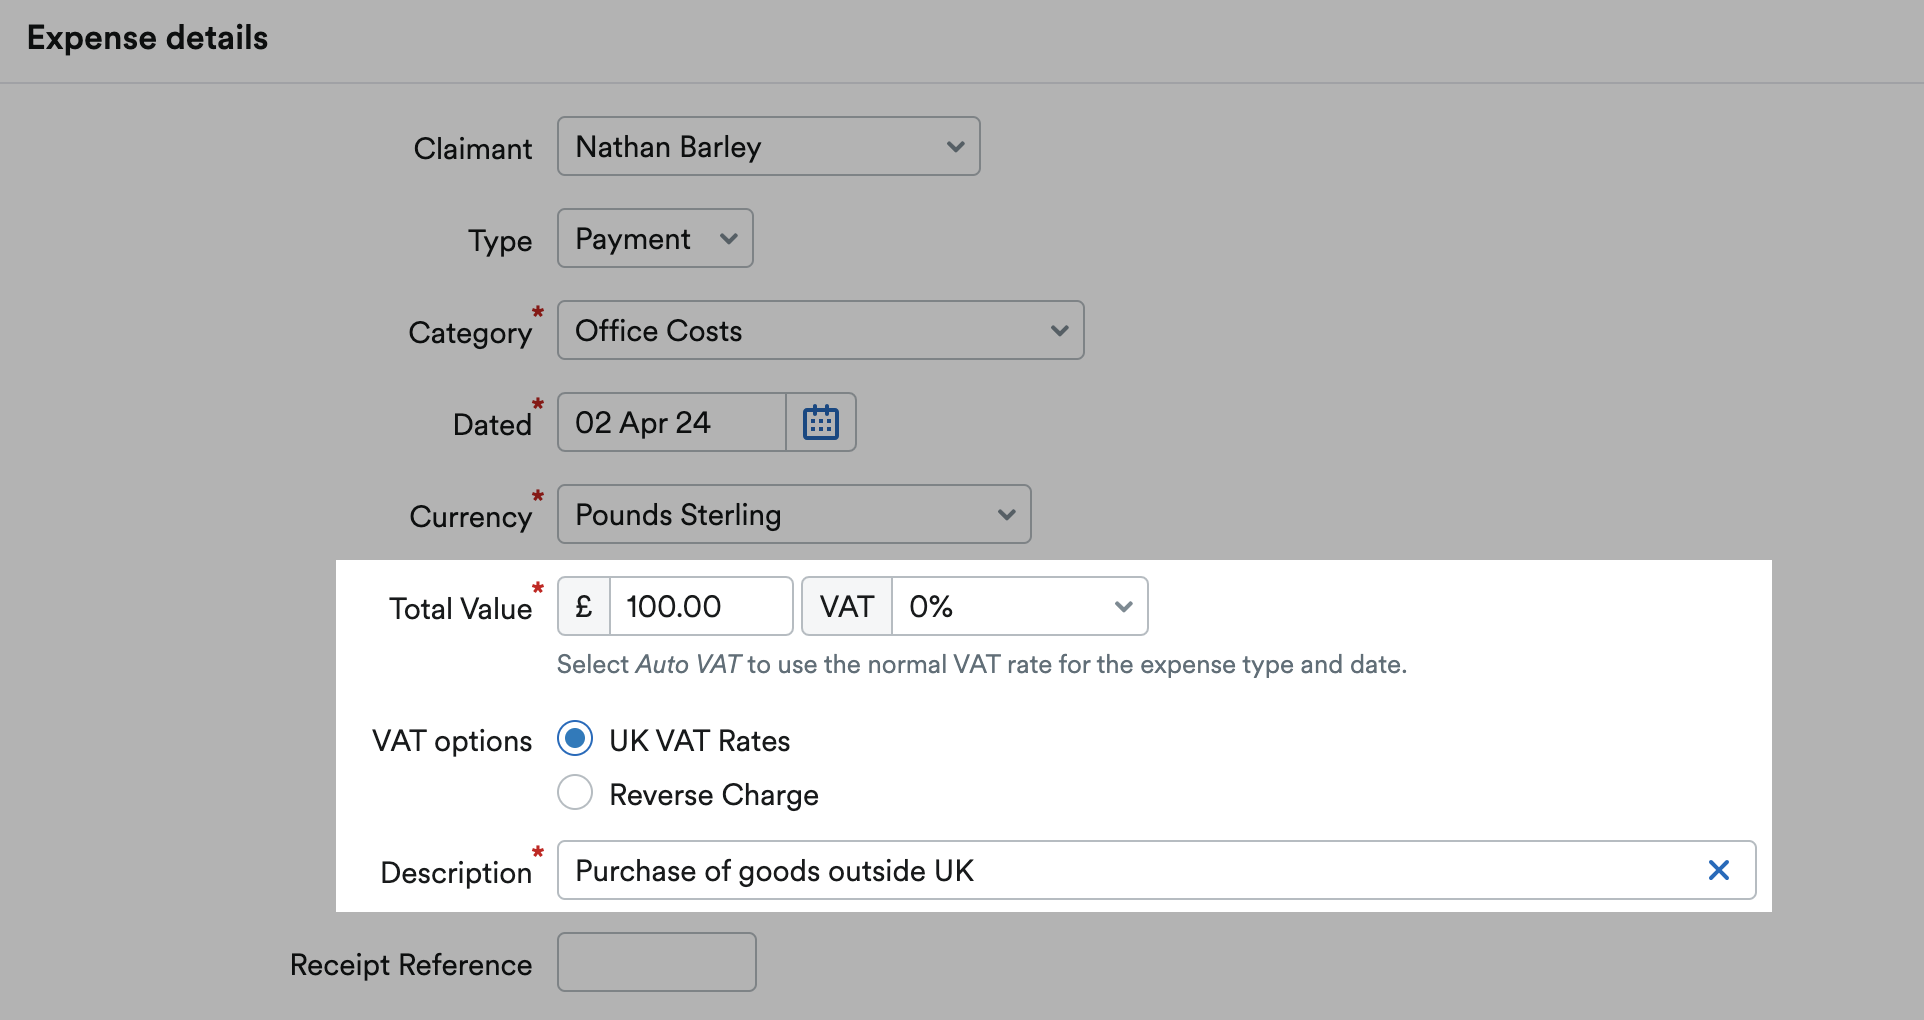Click the Receipt Reference input box

(x=656, y=962)
